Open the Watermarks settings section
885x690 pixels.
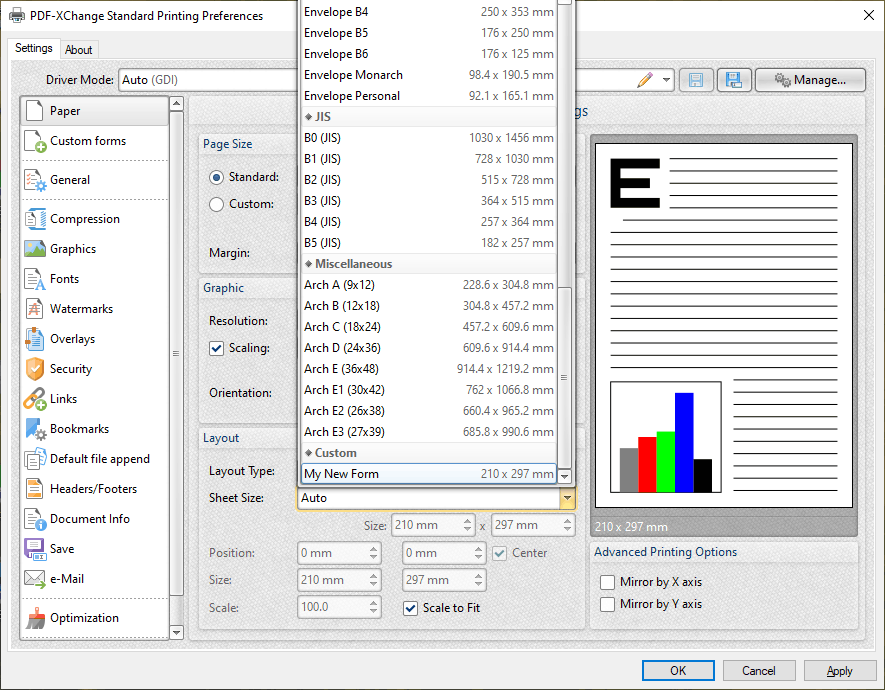coord(80,308)
